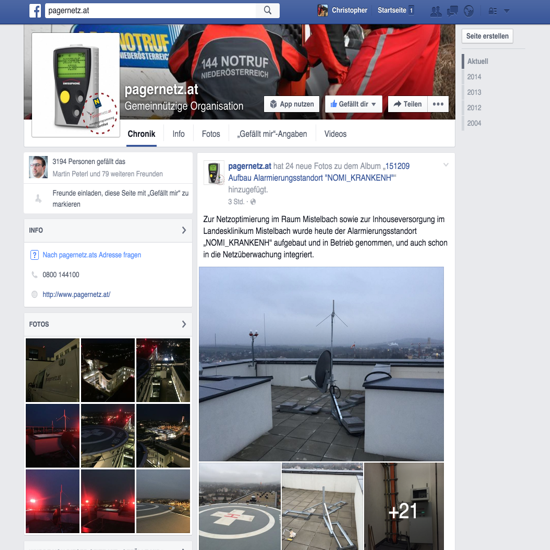Open the +21 more photos tile
The height and width of the screenshot is (550, 550).
pos(404,507)
